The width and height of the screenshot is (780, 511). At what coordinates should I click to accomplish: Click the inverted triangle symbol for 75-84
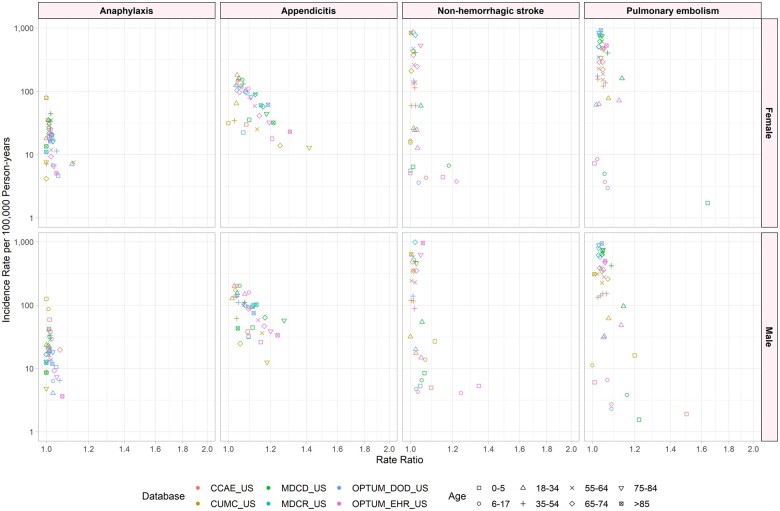[622, 488]
